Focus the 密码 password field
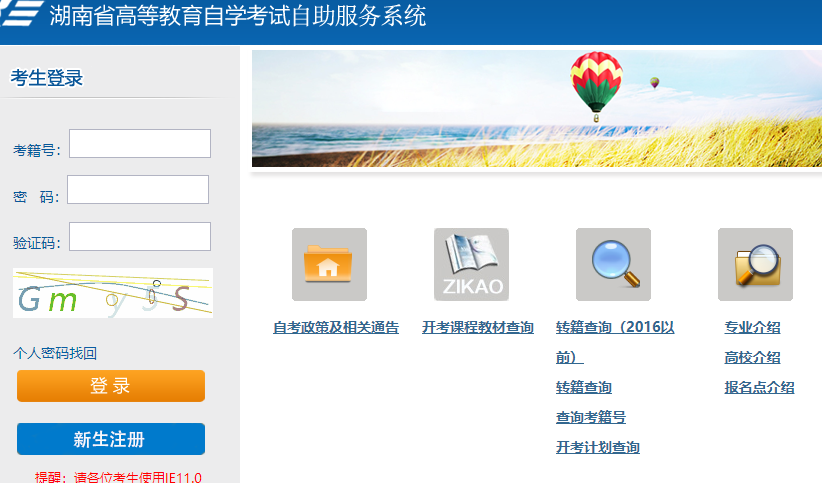822x483 pixels. click(x=138, y=189)
